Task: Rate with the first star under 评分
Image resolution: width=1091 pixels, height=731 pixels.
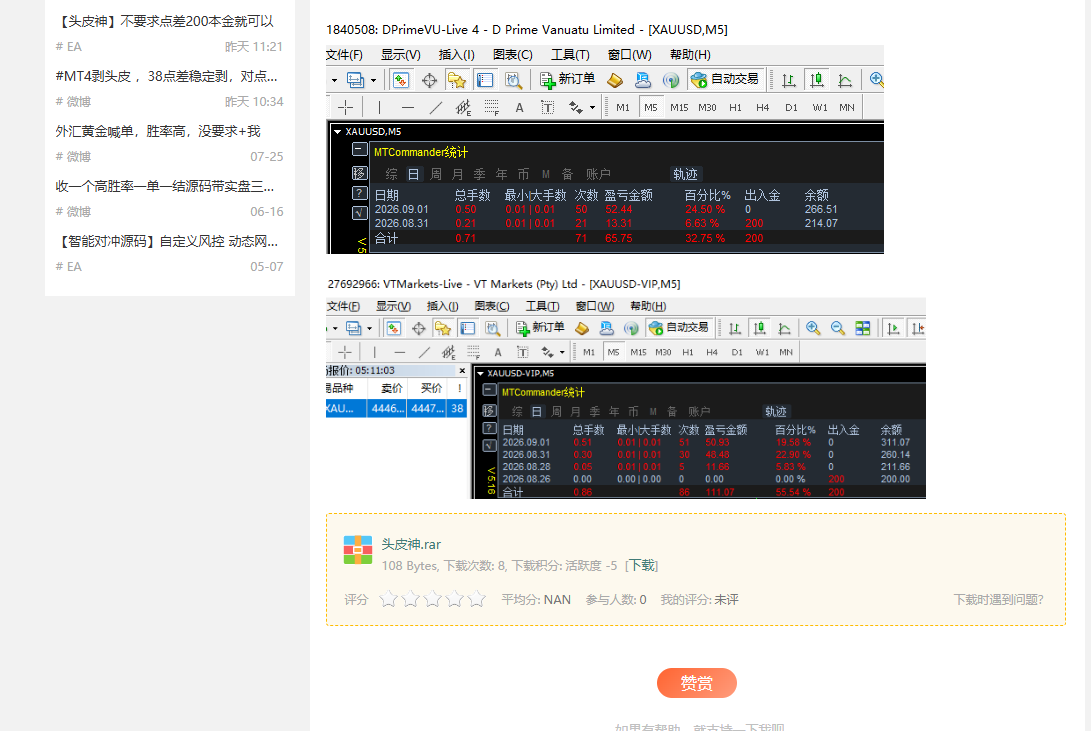Action: pos(388,599)
